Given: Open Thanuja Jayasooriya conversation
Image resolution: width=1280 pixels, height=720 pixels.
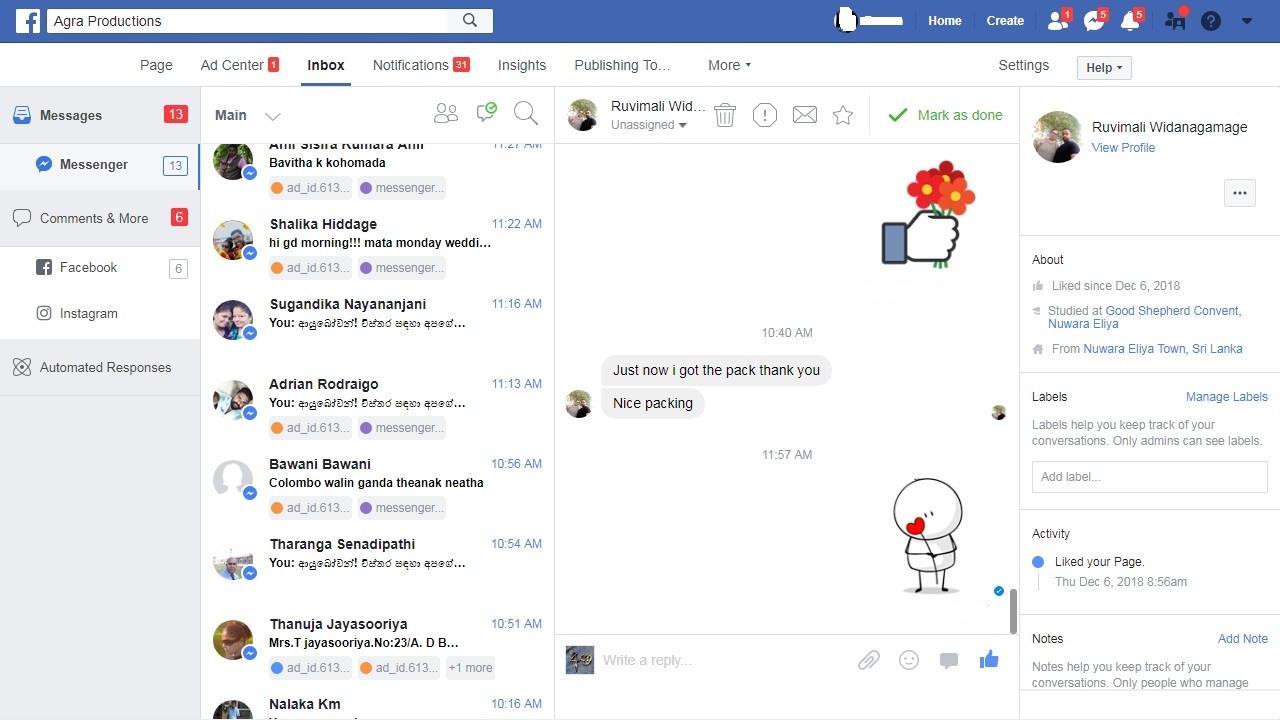Looking at the screenshot, I should click(x=378, y=646).
